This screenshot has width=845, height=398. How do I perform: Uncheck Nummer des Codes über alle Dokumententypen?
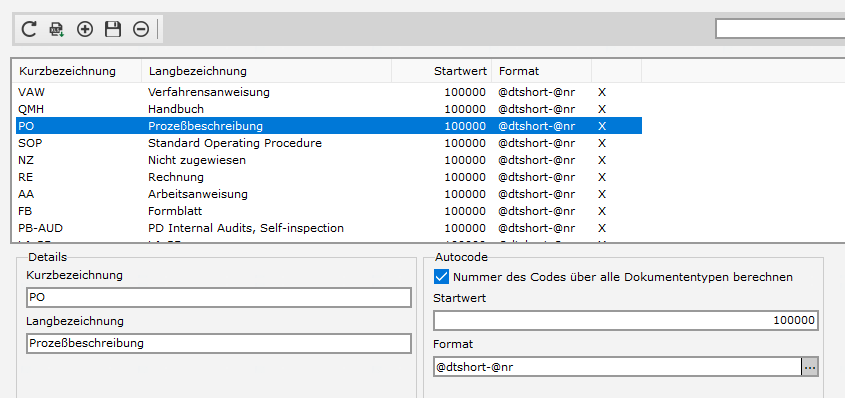coord(441,277)
